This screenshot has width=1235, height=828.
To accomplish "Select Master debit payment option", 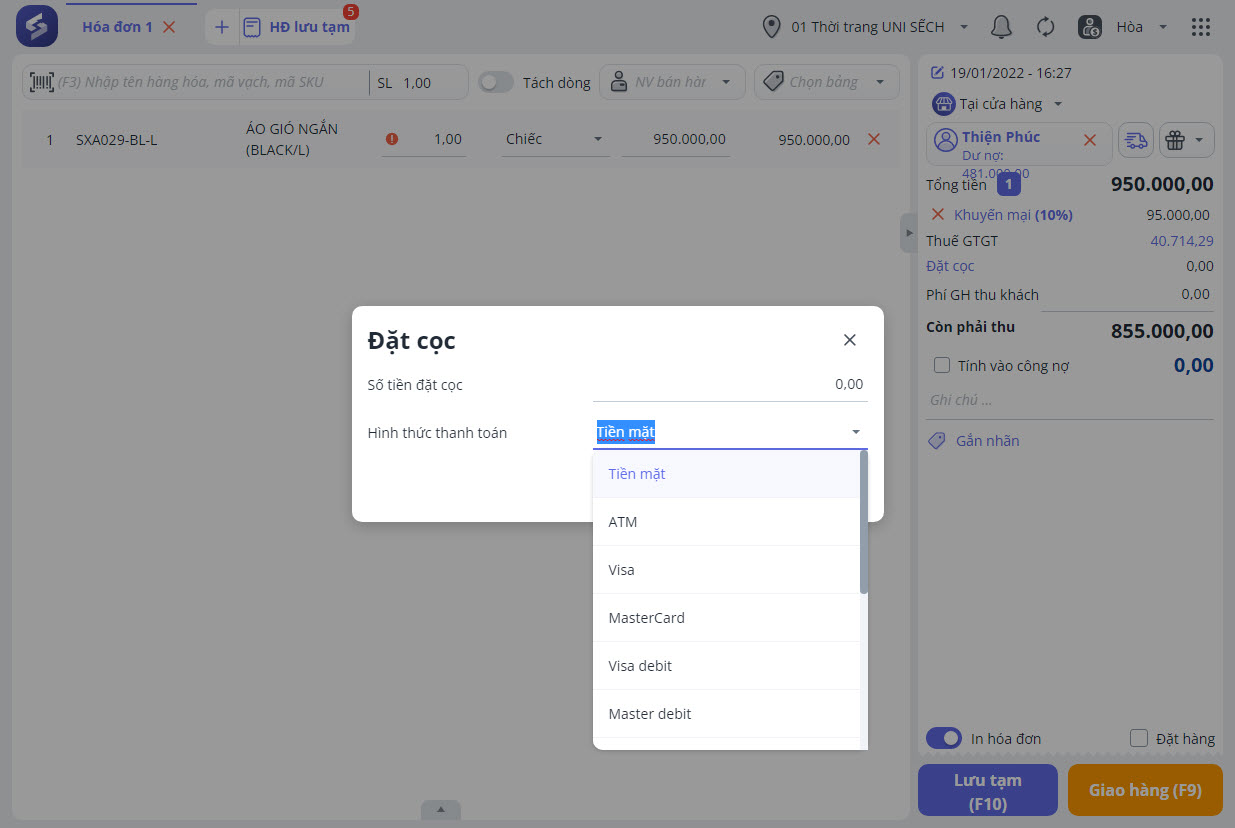I will (x=726, y=714).
